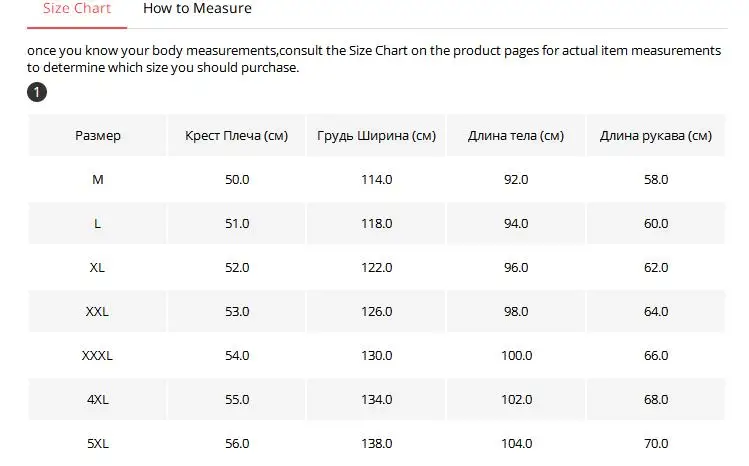The image size is (749, 466).
Task: Select the XXL size row label
Action: coord(97,311)
